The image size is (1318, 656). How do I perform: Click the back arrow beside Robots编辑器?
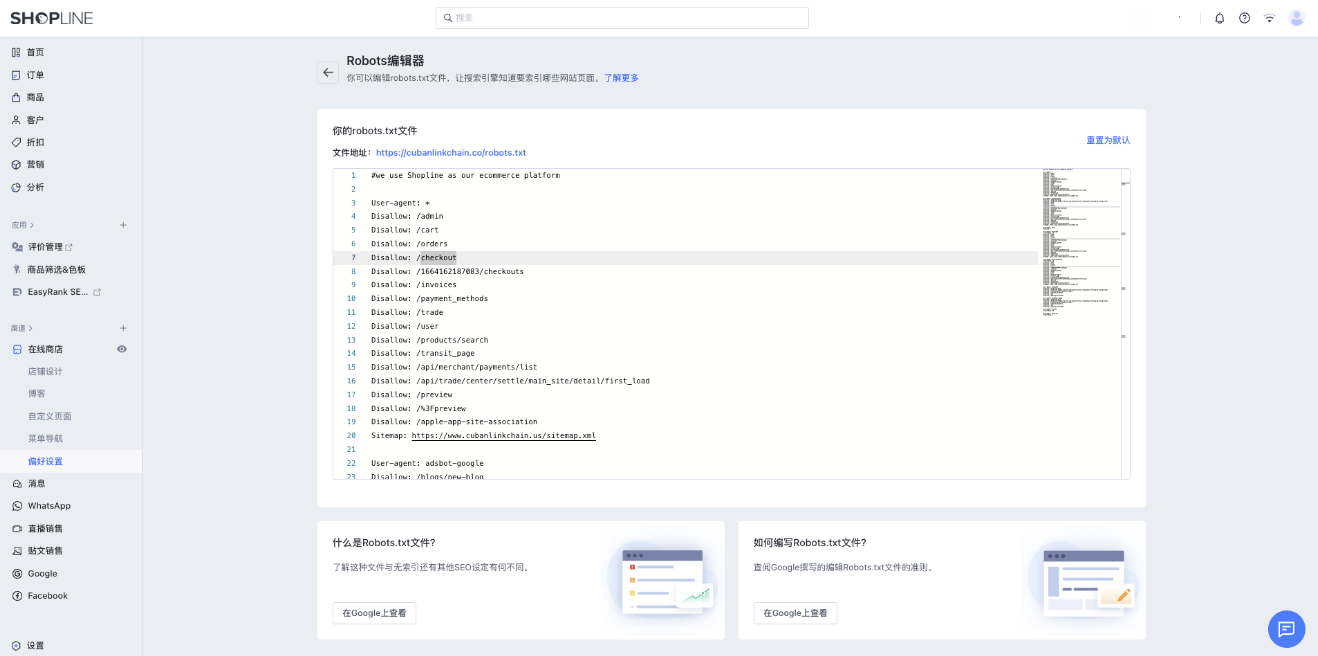tap(328, 73)
